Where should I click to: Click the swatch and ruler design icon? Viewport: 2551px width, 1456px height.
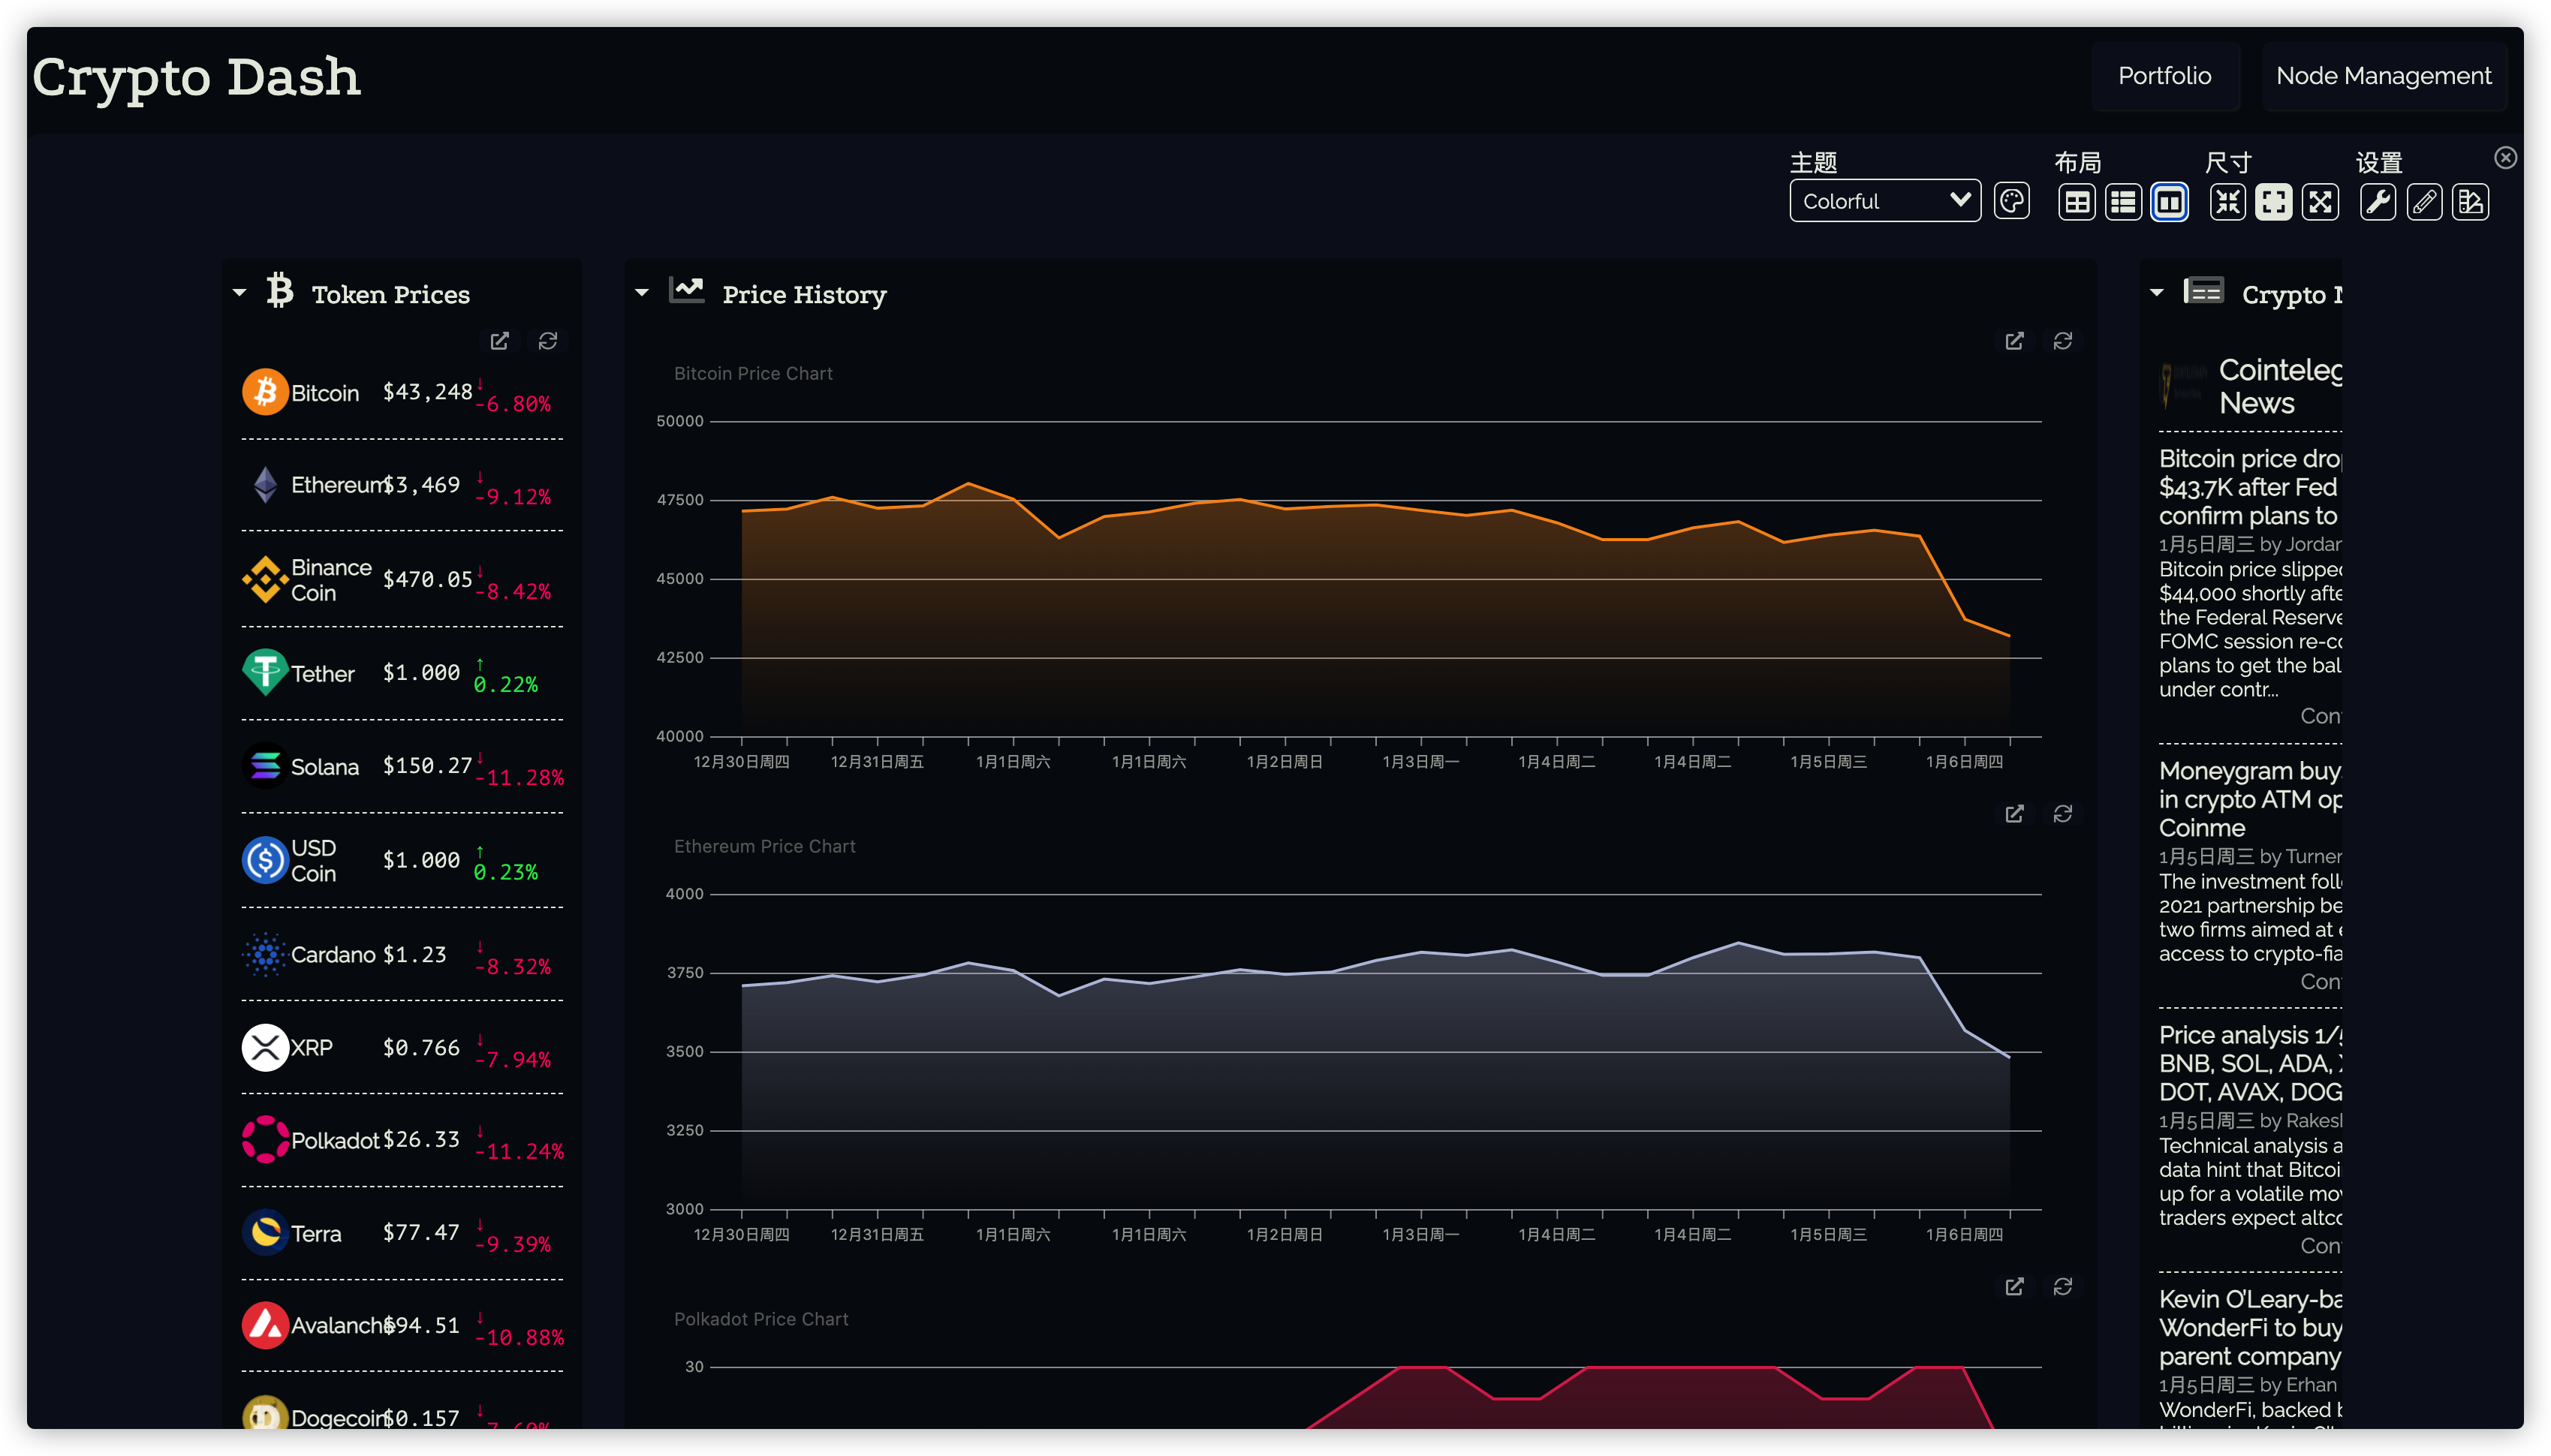point(2470,202)
